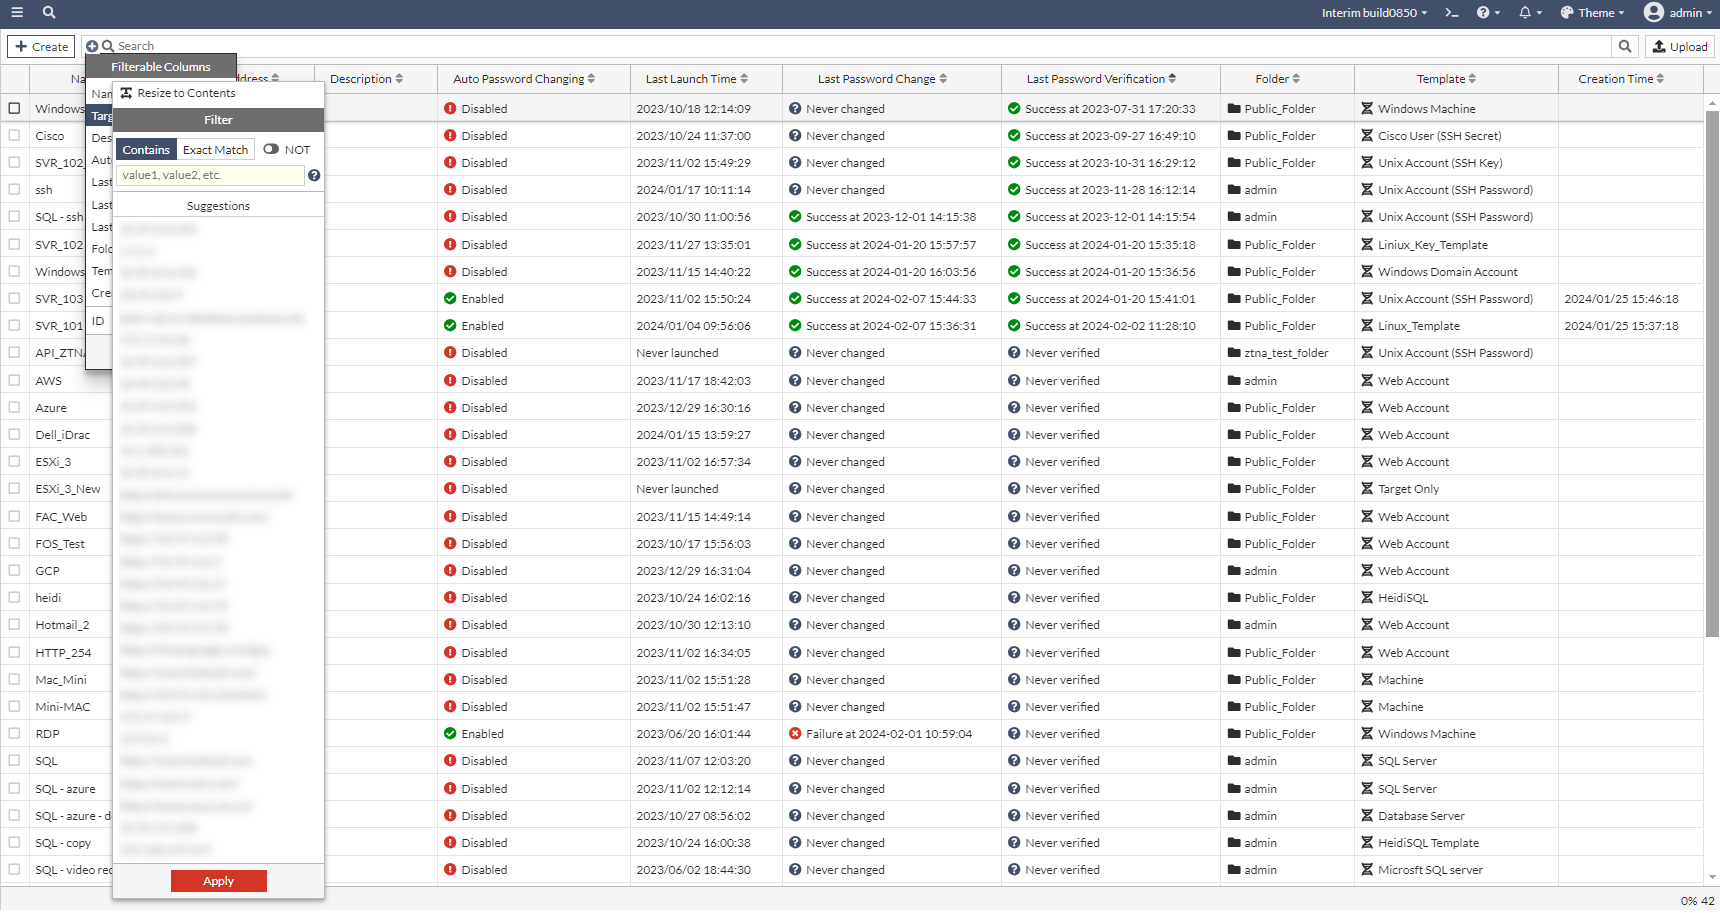Click 'Microsft SQL server' template cell

click(1430, 870)
